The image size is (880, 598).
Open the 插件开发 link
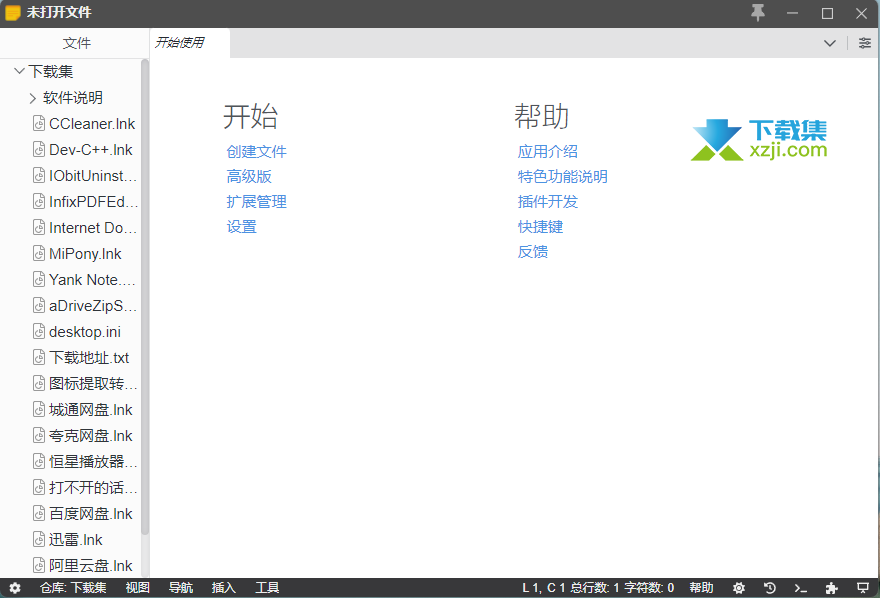coord(547,201)
